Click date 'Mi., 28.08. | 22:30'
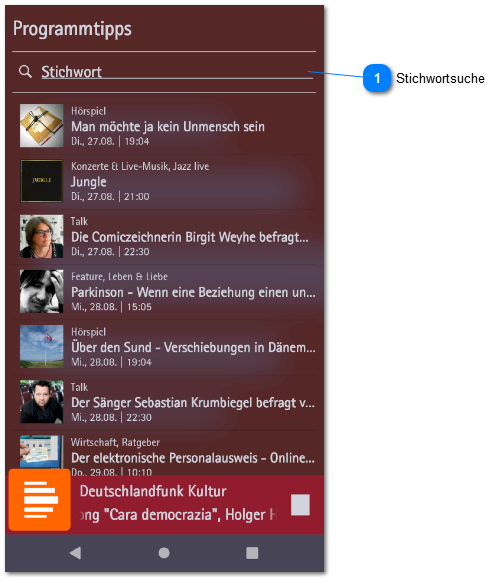This screenshot has height=581, width=501. click(x=111, y=417)
